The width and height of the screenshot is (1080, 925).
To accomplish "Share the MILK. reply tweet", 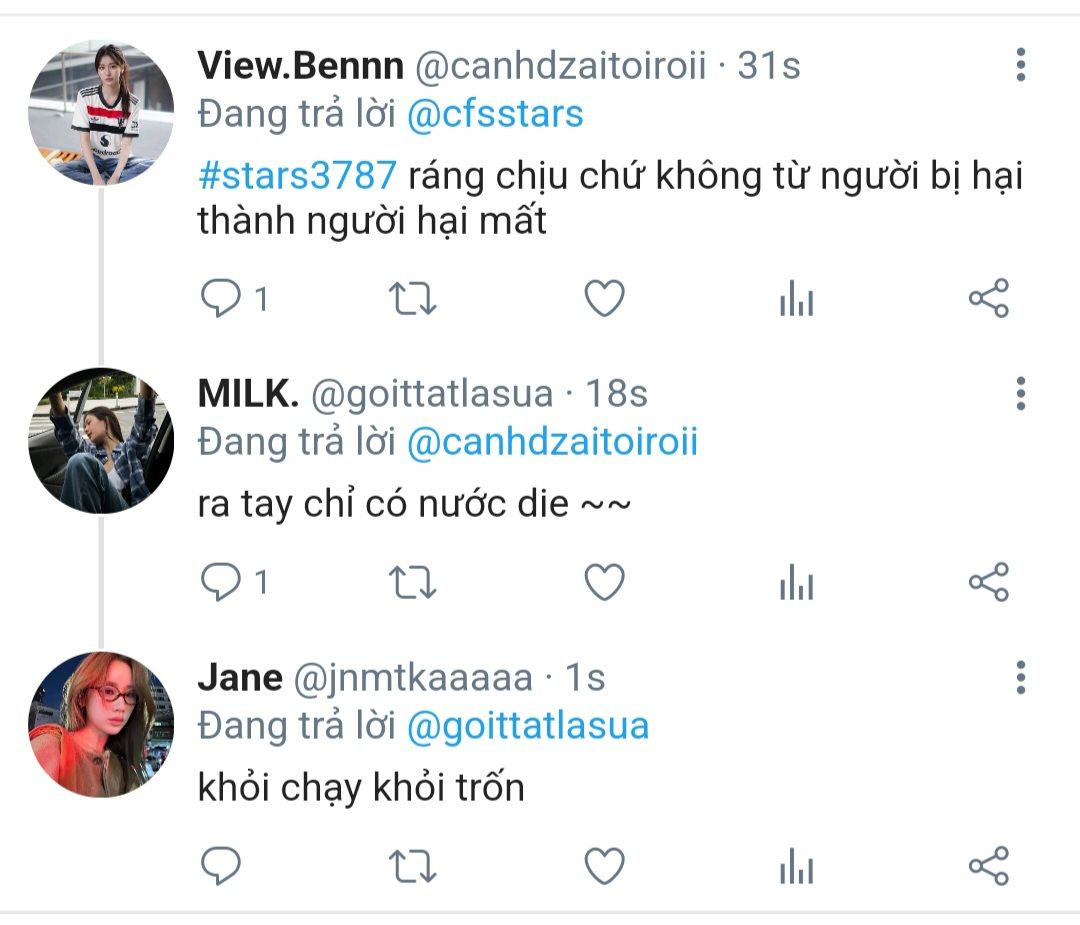I will click(x=988, y=582).
